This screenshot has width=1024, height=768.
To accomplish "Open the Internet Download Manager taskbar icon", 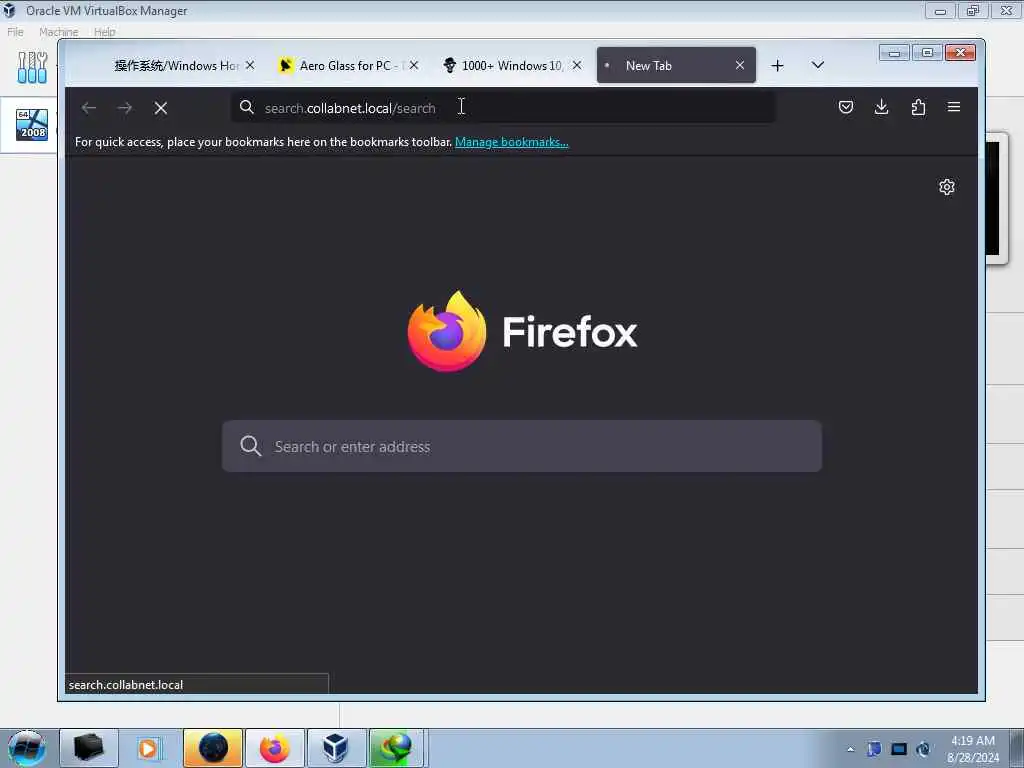I will point(396,748).
